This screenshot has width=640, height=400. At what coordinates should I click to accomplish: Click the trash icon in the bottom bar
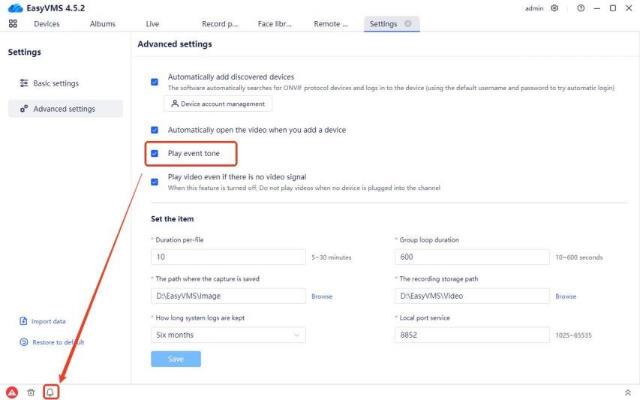click(31, 392)
